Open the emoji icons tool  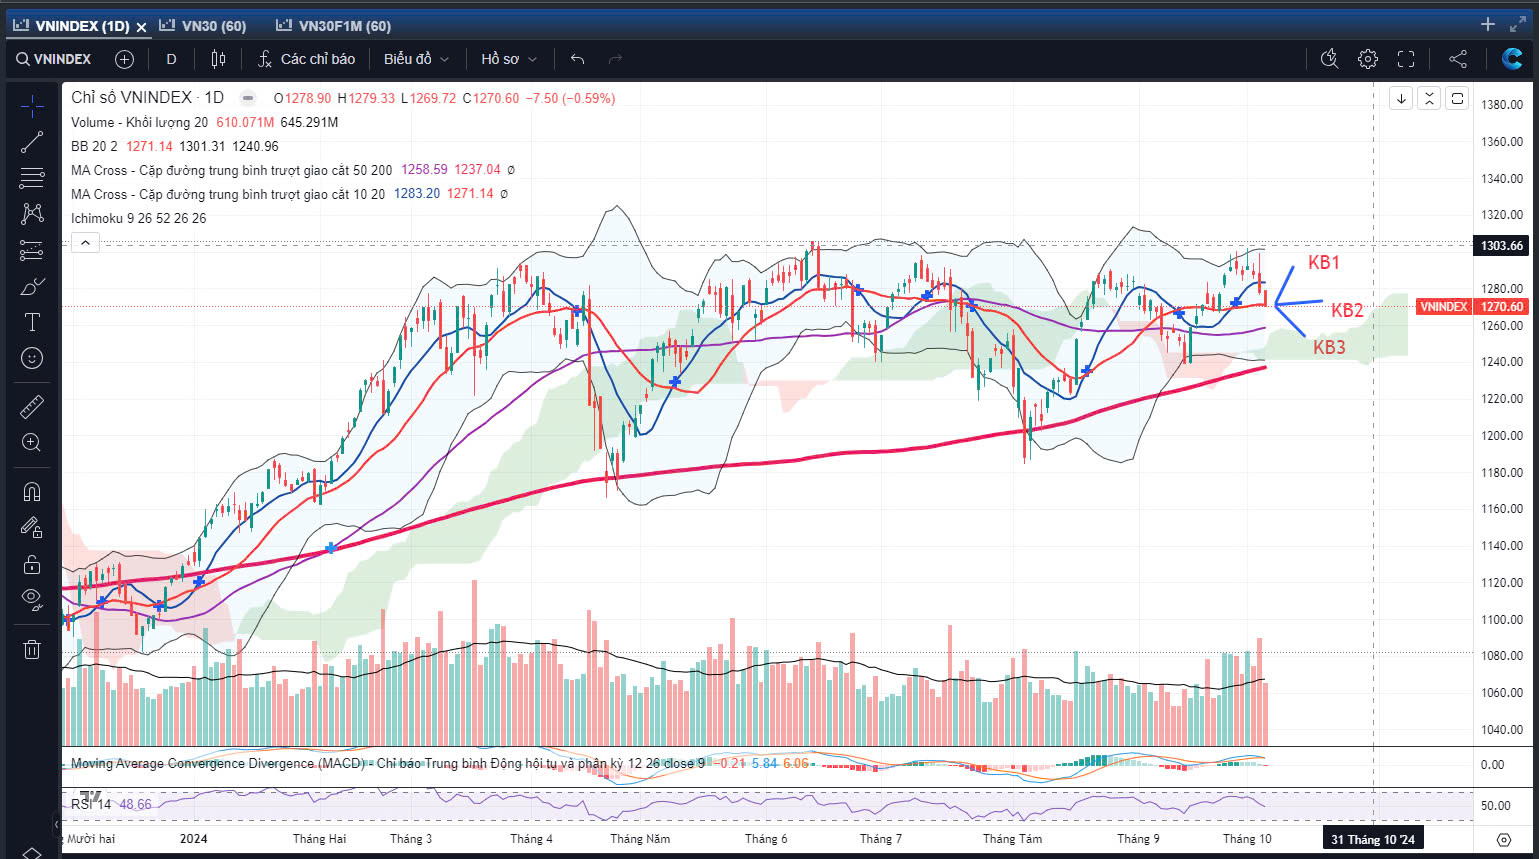(32, 358)
